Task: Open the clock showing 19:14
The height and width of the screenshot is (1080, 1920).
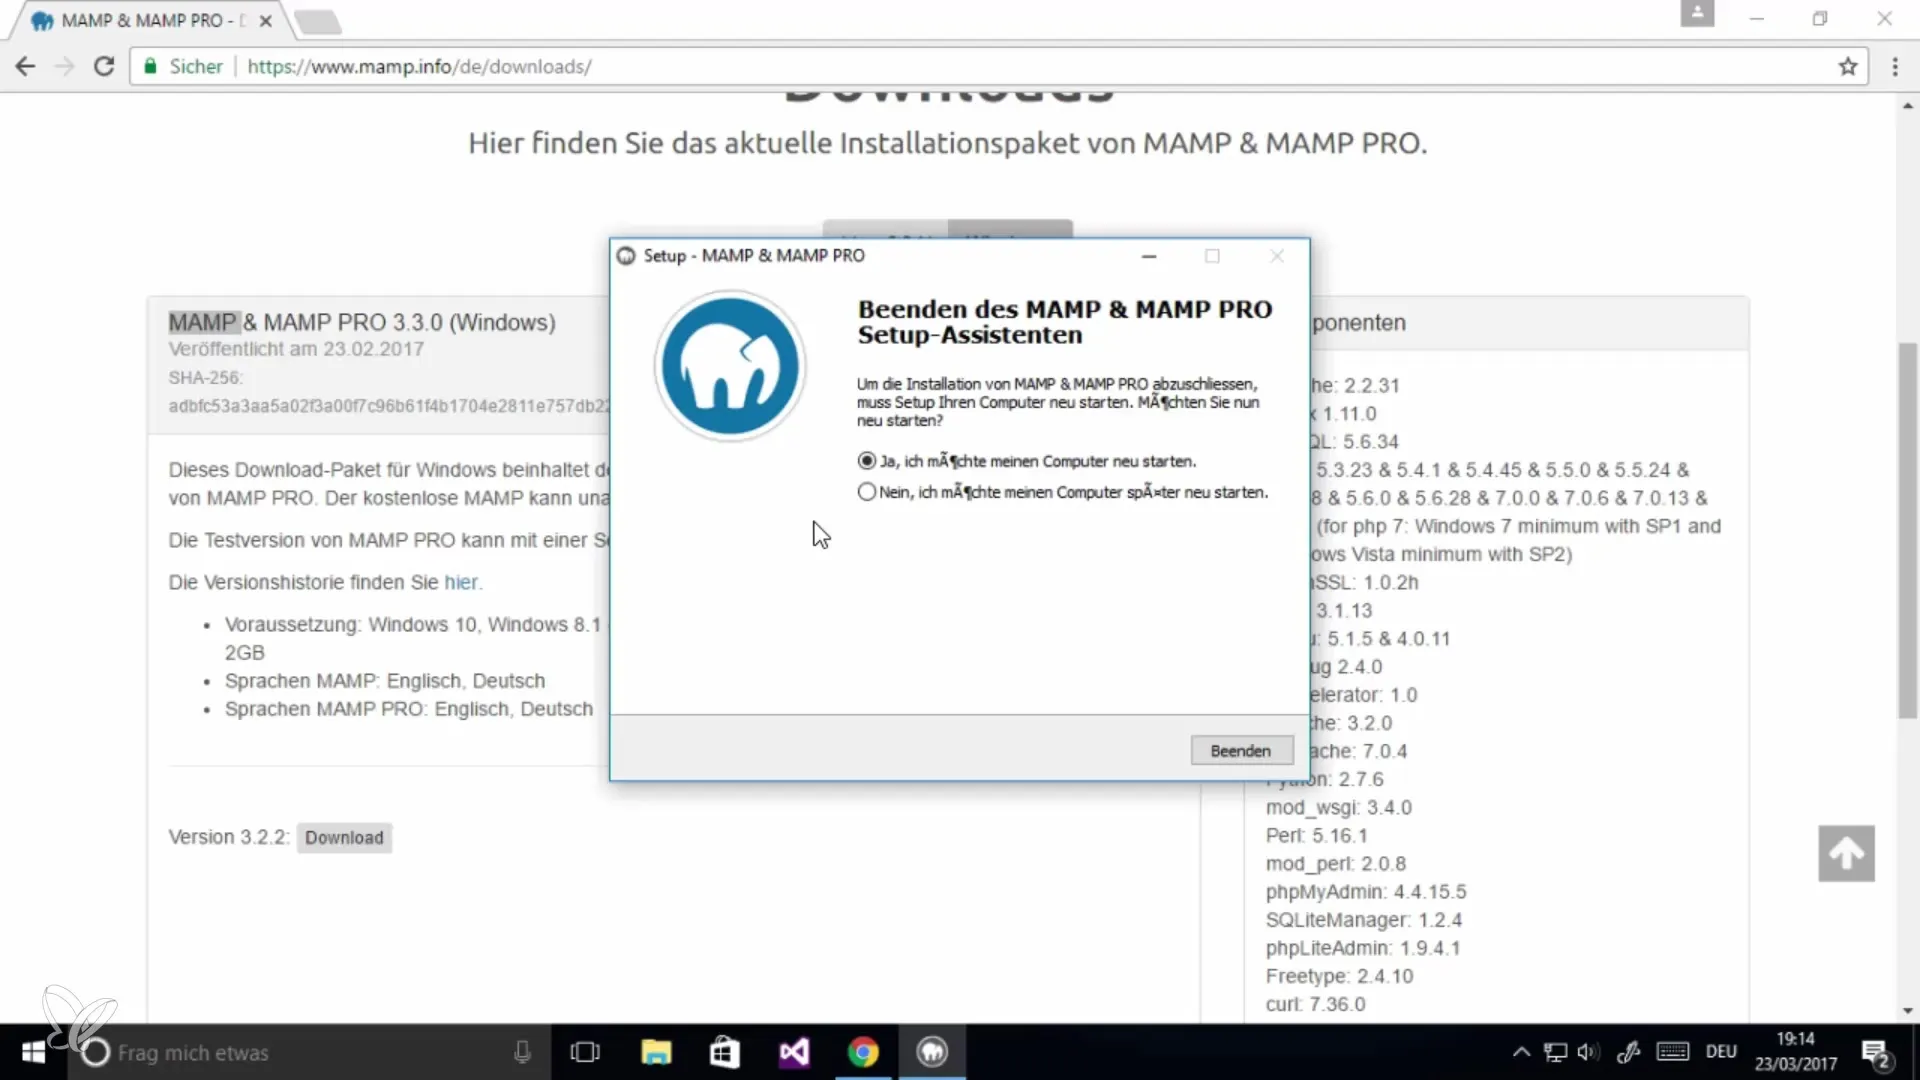Action: (x=1796, y=1052)
